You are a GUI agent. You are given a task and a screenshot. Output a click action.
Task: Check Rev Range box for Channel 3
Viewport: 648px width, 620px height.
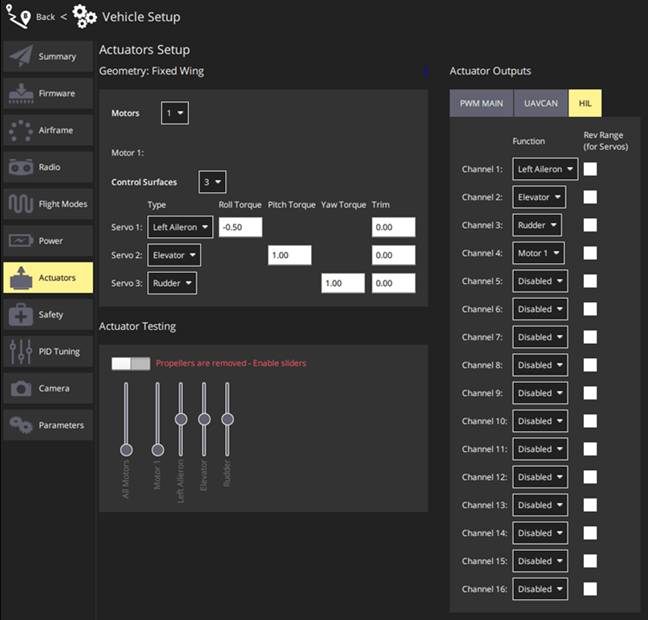(x=590, y=225)
